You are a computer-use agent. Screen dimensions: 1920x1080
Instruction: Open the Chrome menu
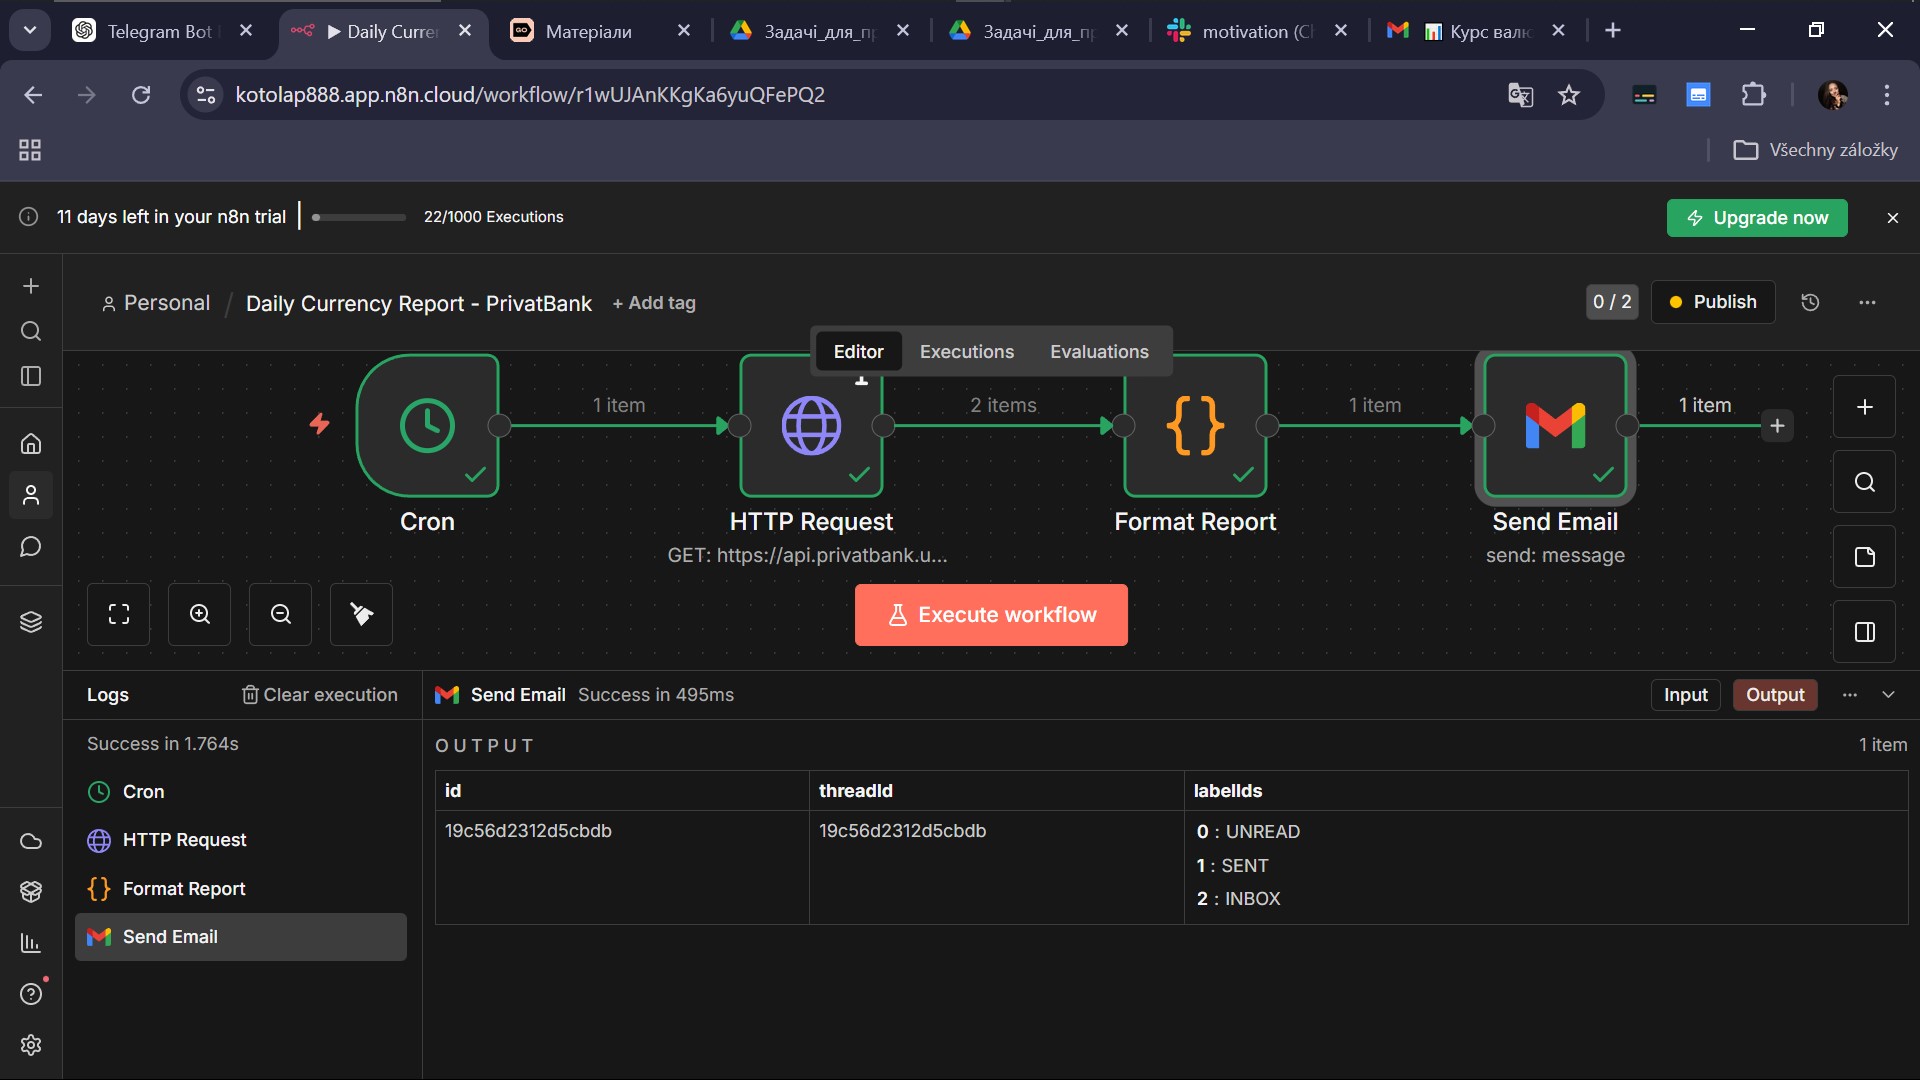coord(1887,95)
